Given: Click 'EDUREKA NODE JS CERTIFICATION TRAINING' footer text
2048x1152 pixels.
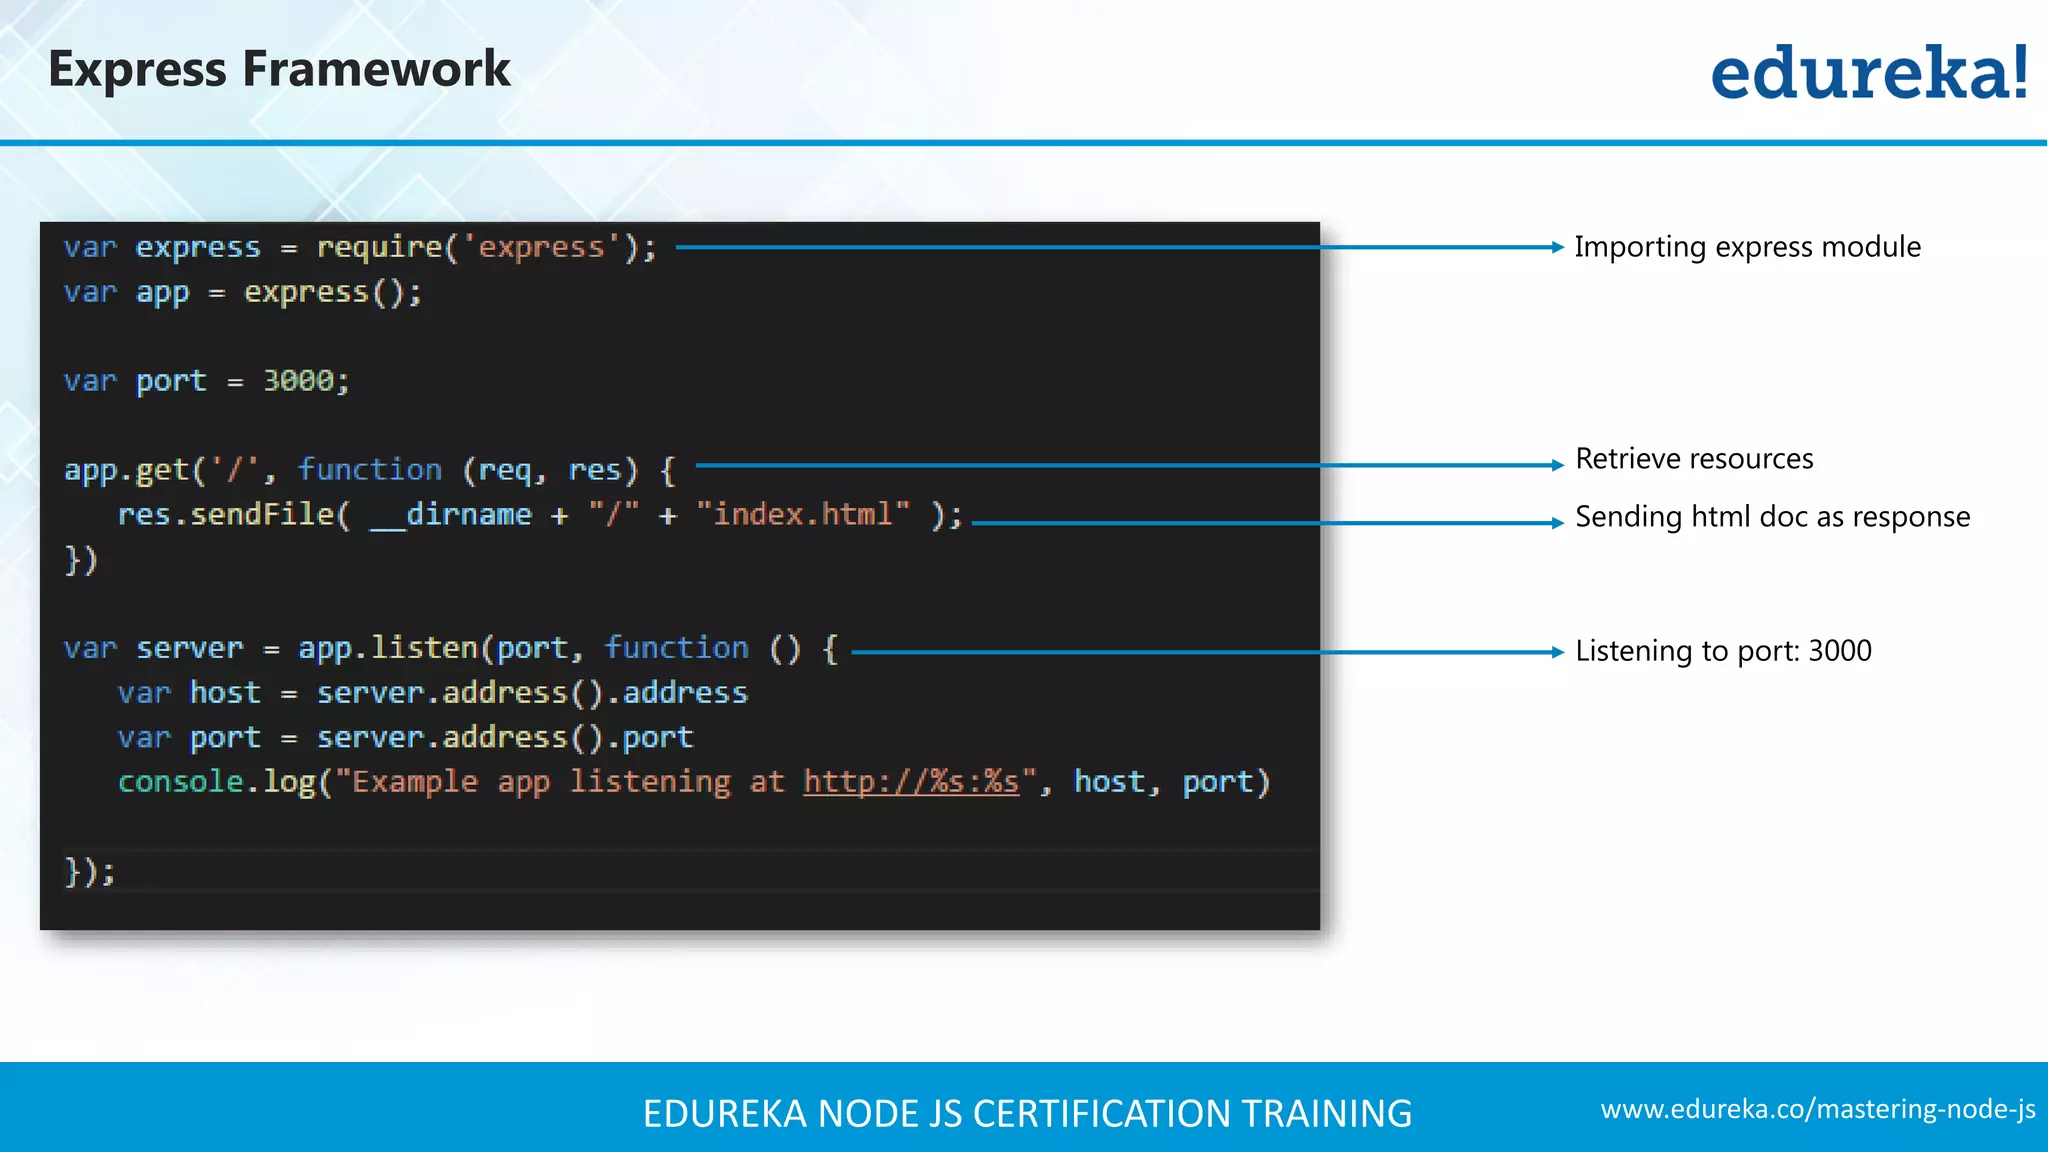Looking at the screenshot, I should tap(1027, 1114).
